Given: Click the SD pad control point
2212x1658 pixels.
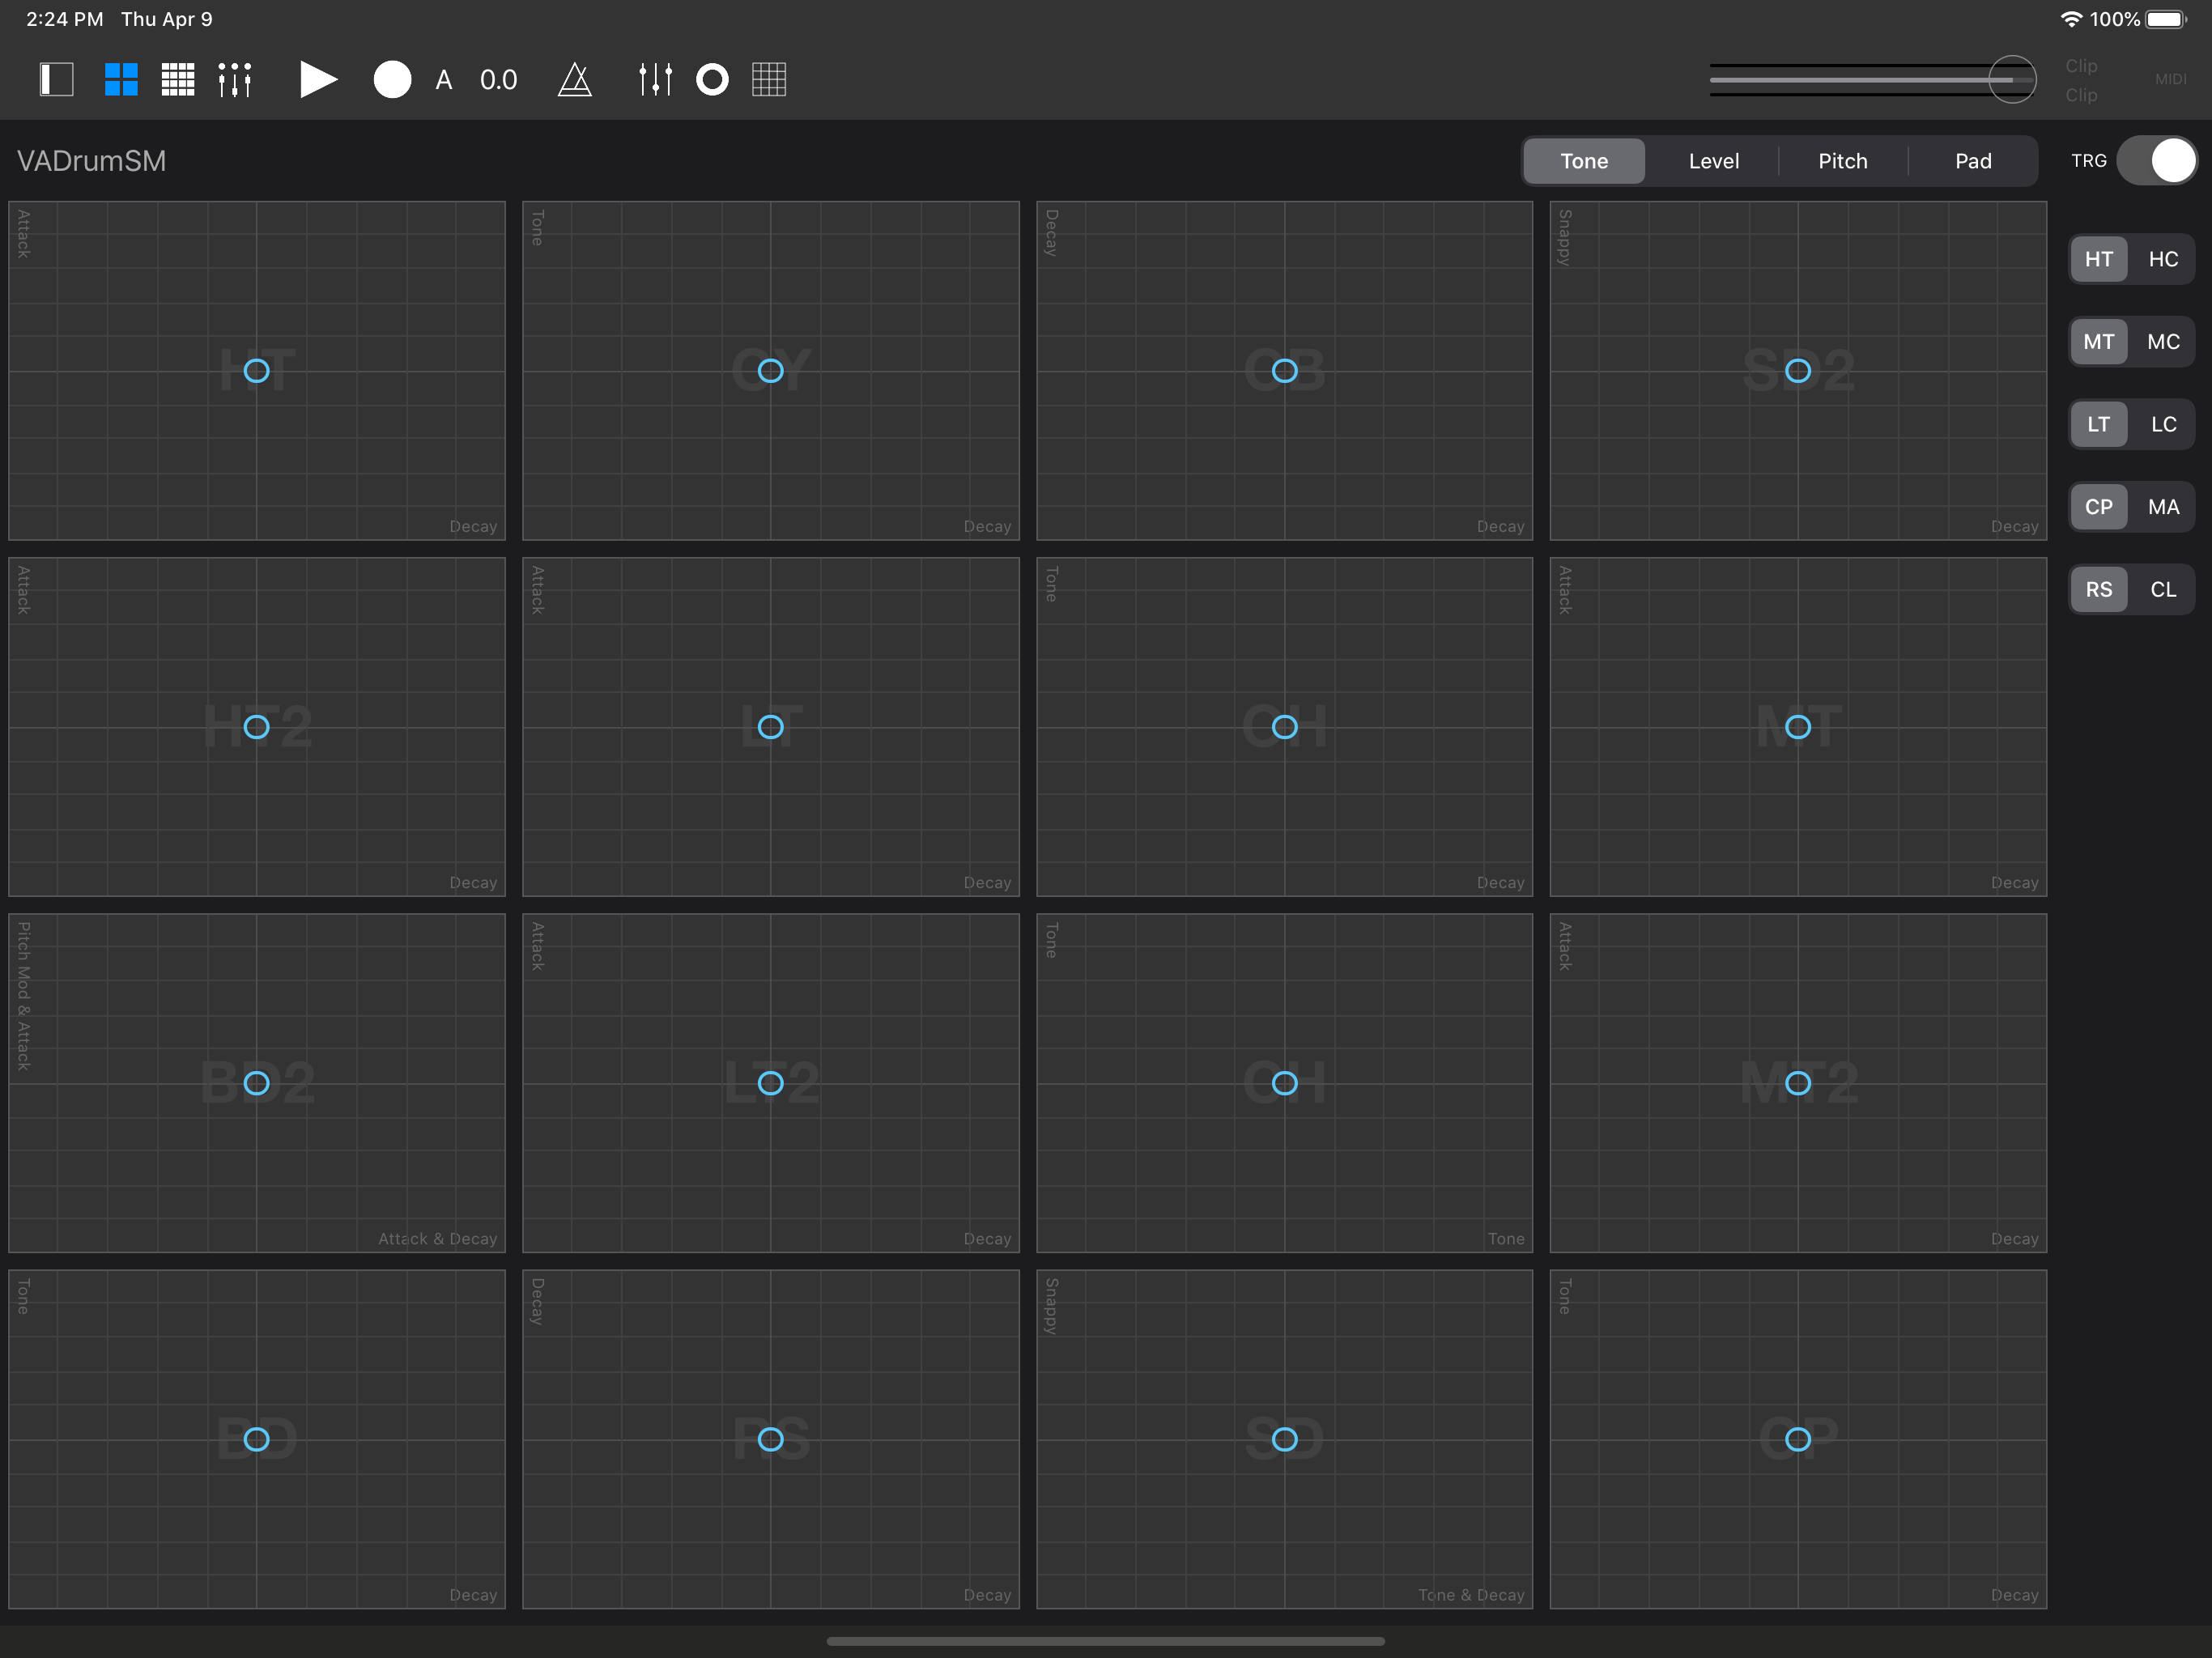Looking at the screenshot, I should (x=1284, y=1439).
